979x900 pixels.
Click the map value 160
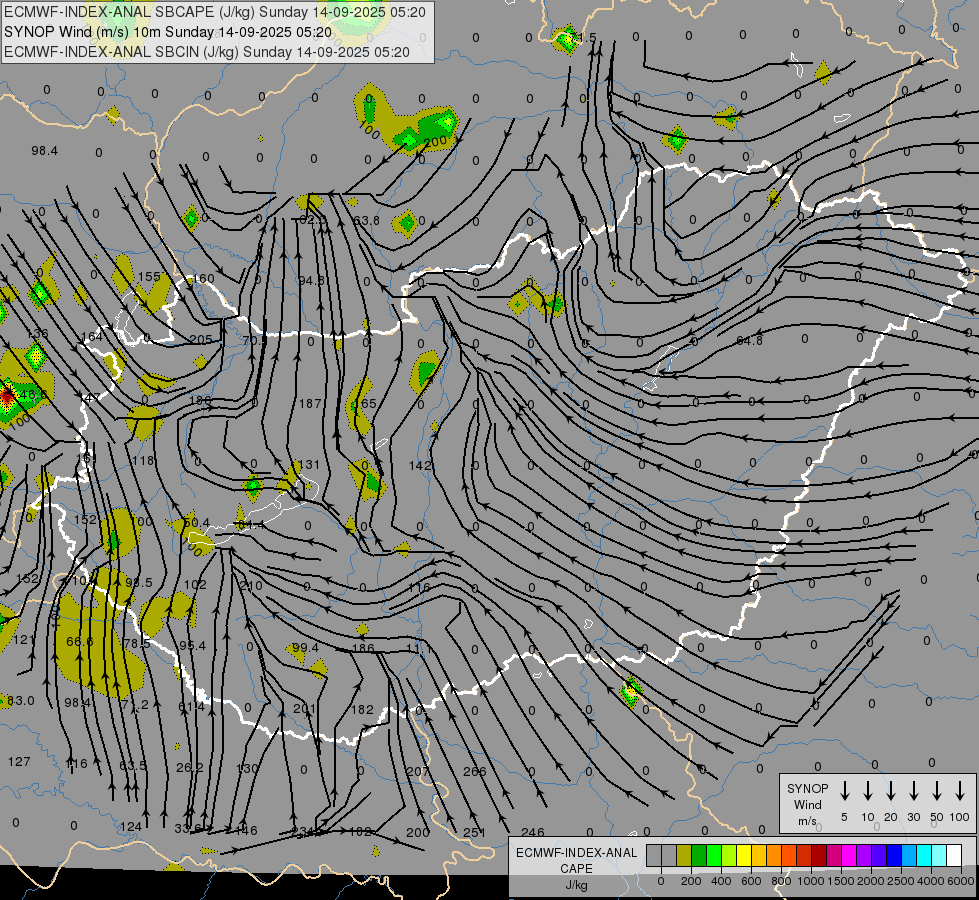(x=204, y=279)
